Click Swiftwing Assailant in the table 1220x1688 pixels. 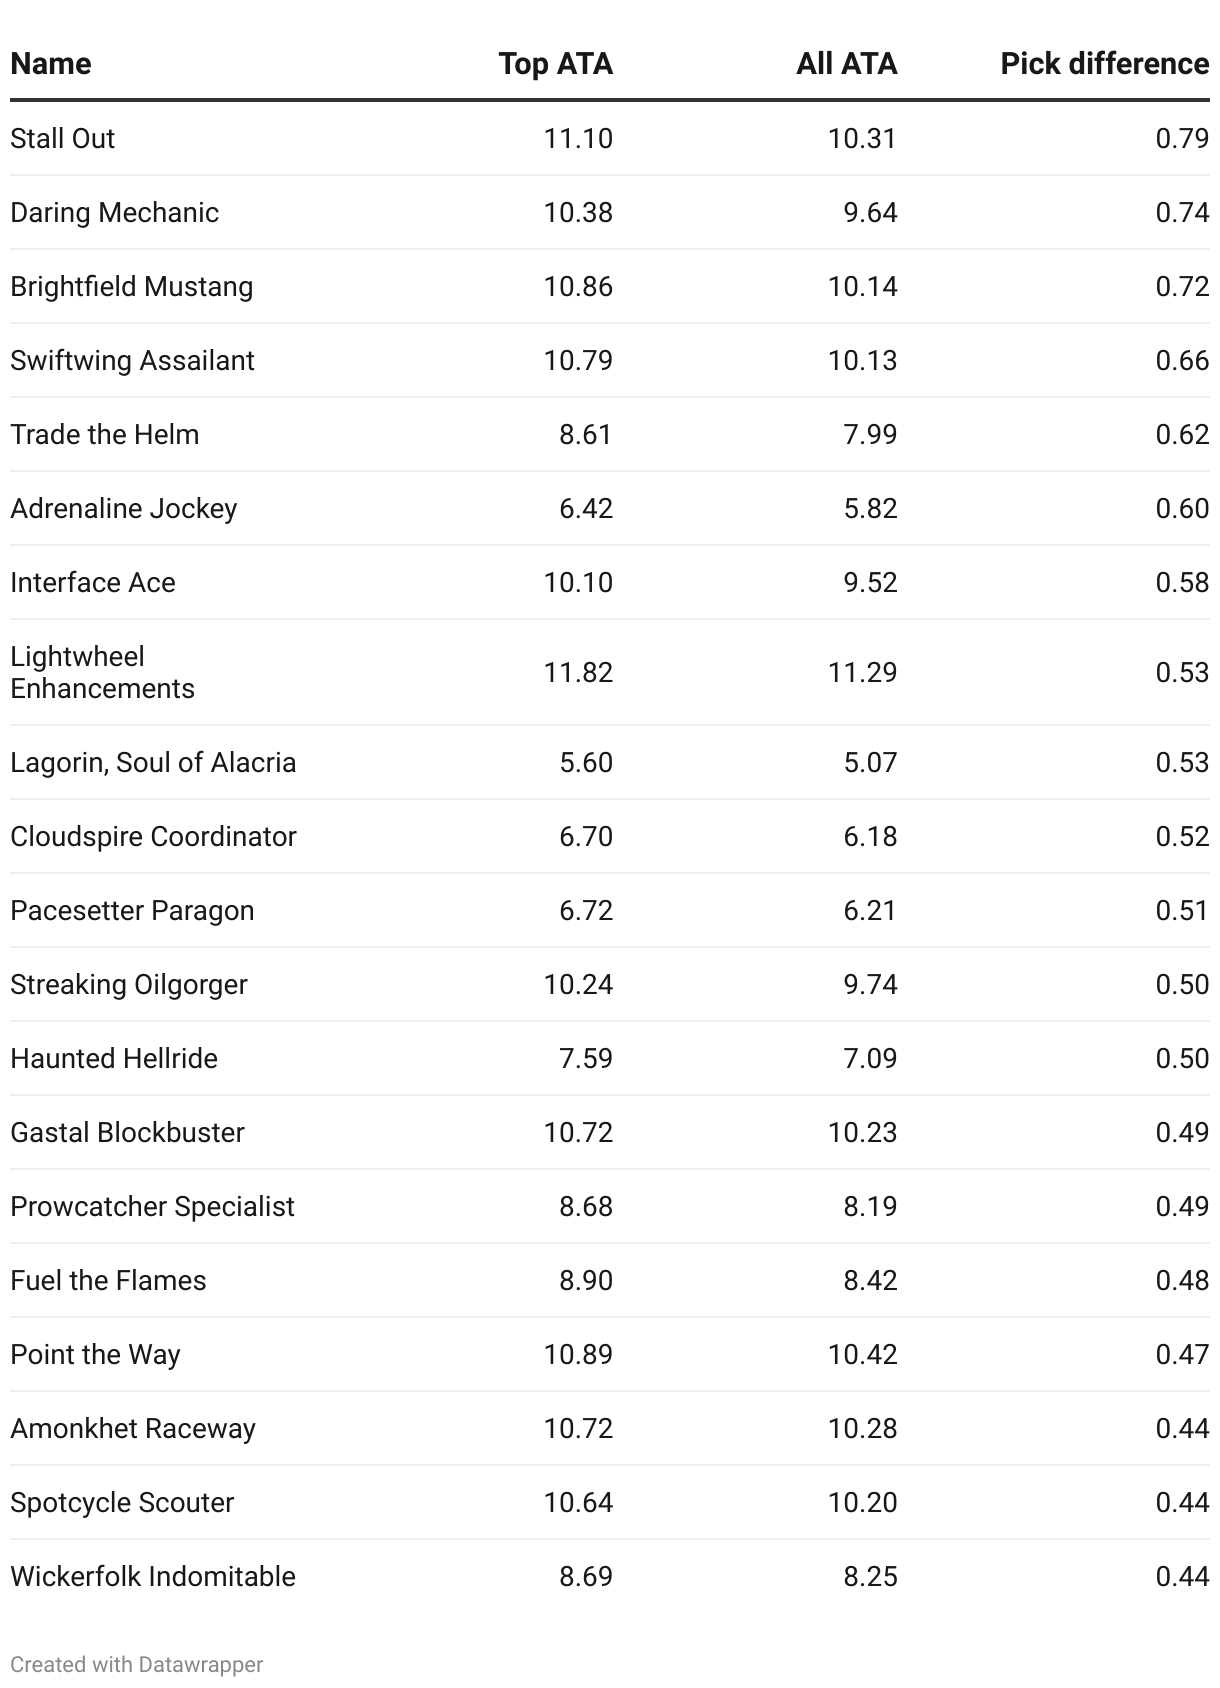[x=133, y=360]
